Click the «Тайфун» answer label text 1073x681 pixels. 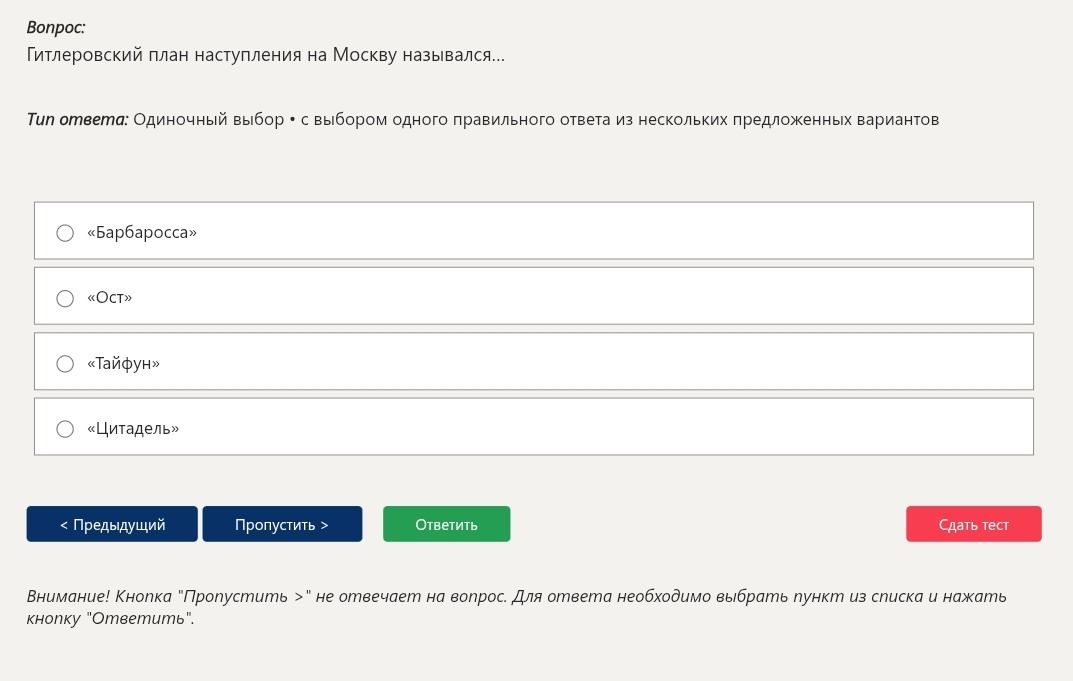(123, 363)
